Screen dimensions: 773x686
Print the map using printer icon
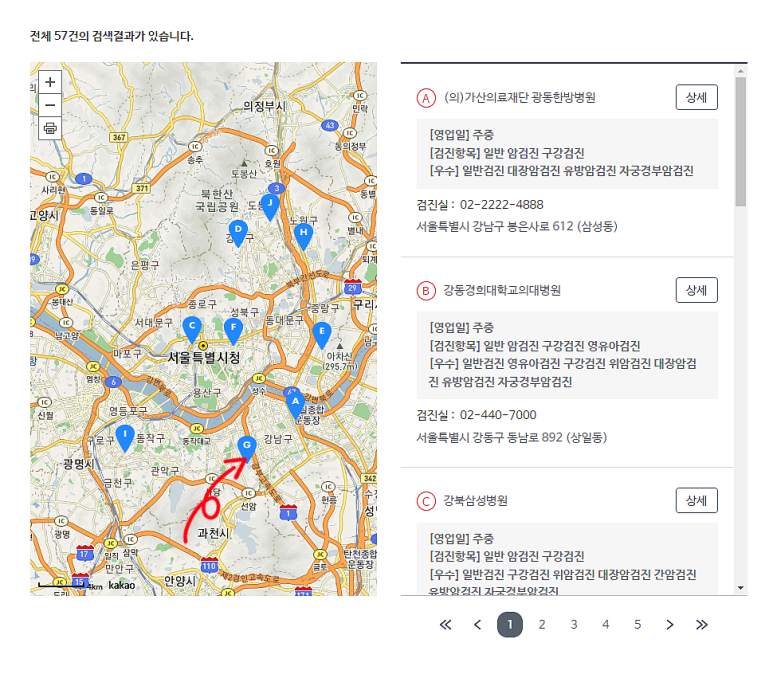click(50, 128)
